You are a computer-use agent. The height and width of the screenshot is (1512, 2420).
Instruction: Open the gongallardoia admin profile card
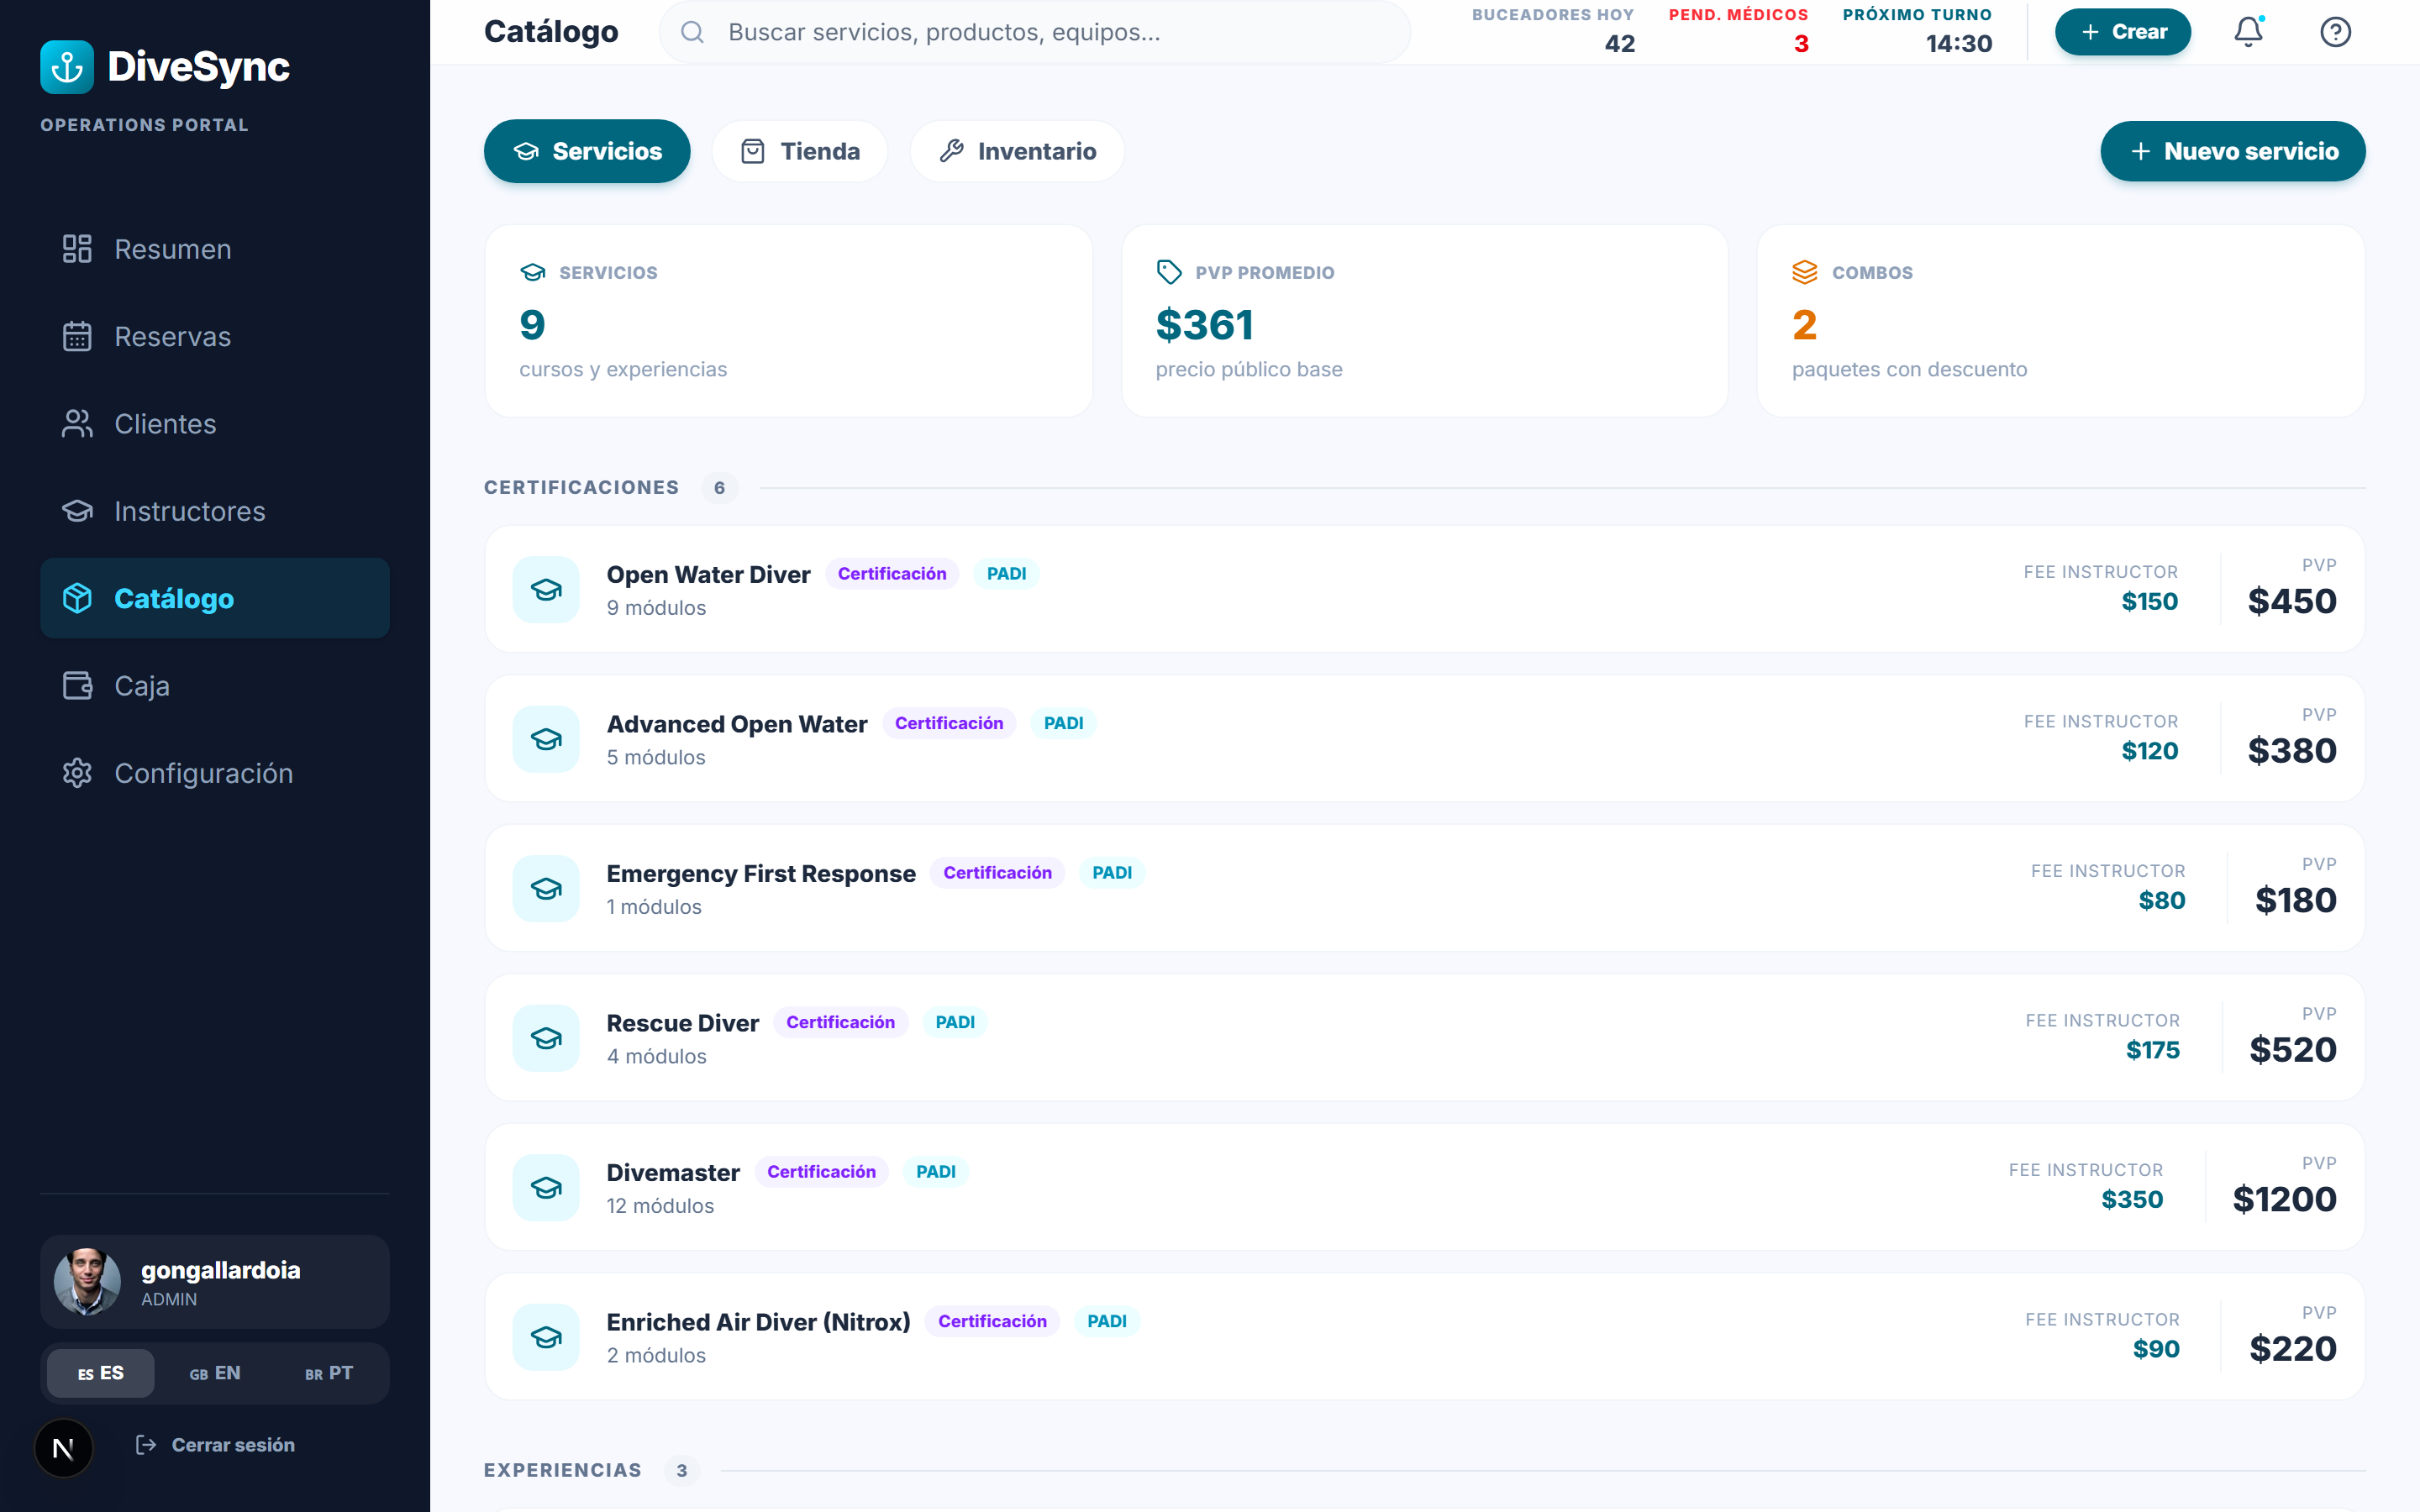(215, 1281)
